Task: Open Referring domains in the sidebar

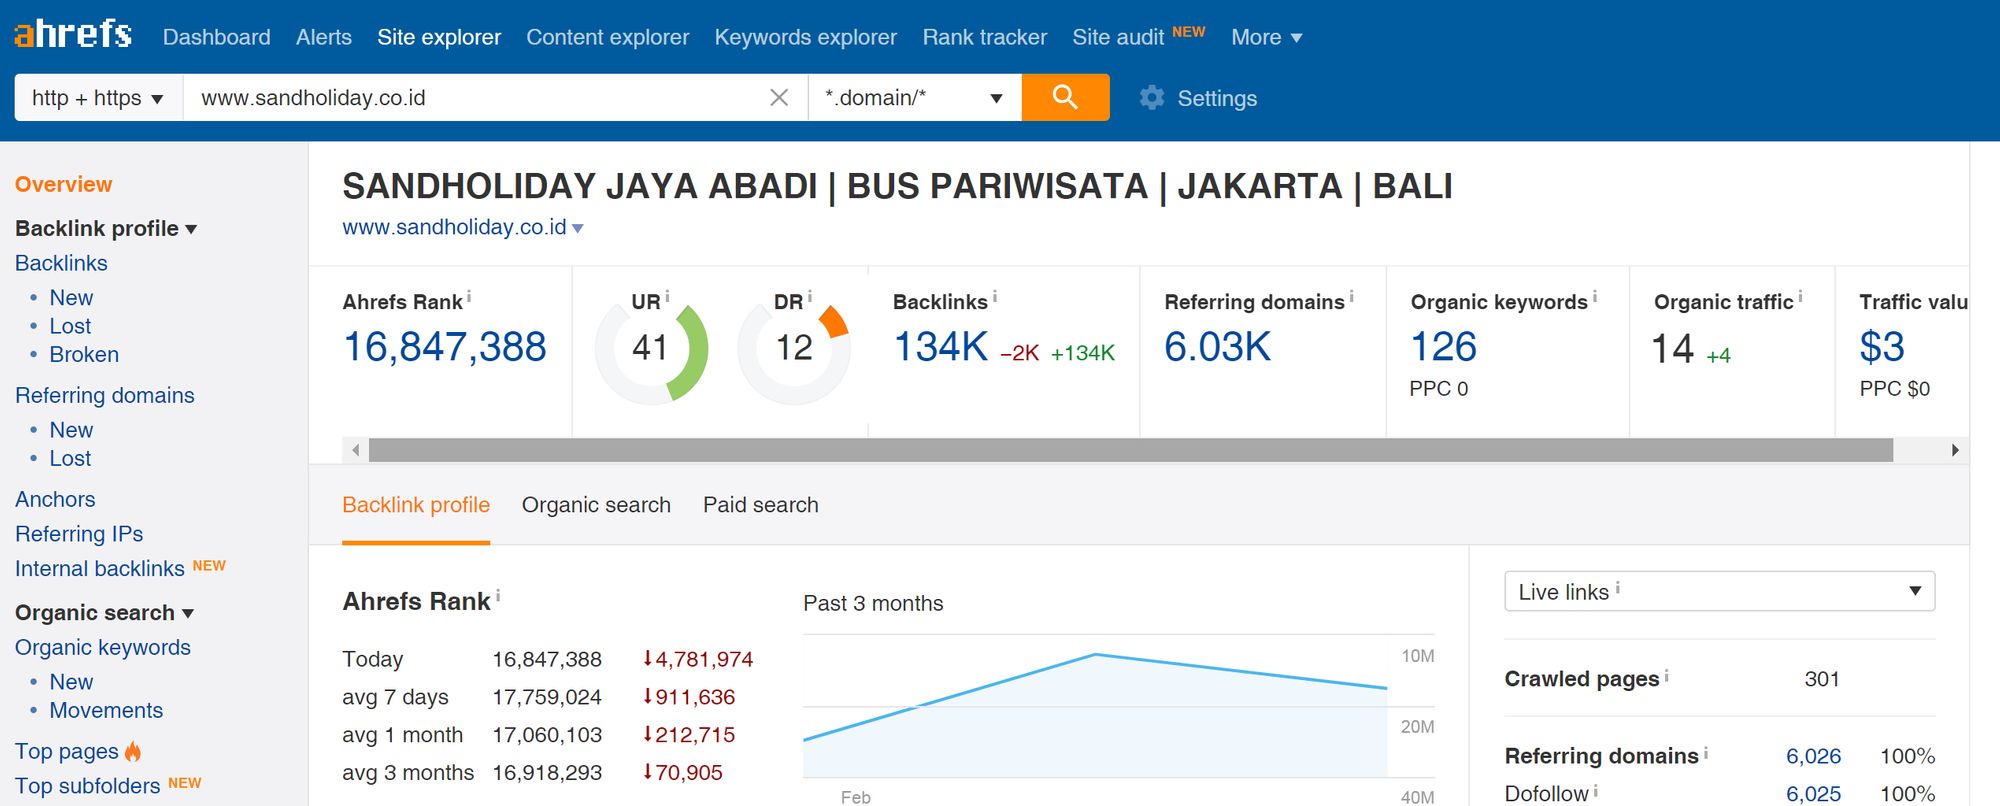Action: point(105,395)
